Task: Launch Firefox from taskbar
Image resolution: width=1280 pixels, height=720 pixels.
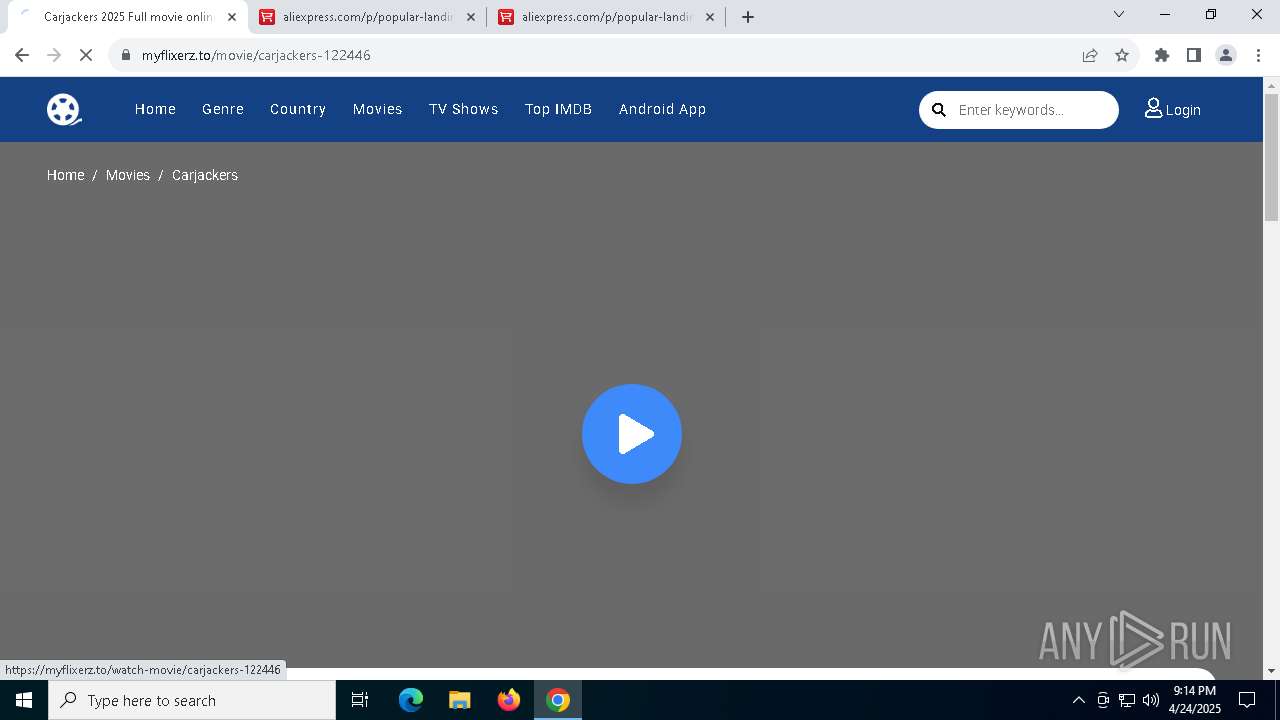Action: click(509, 700)
